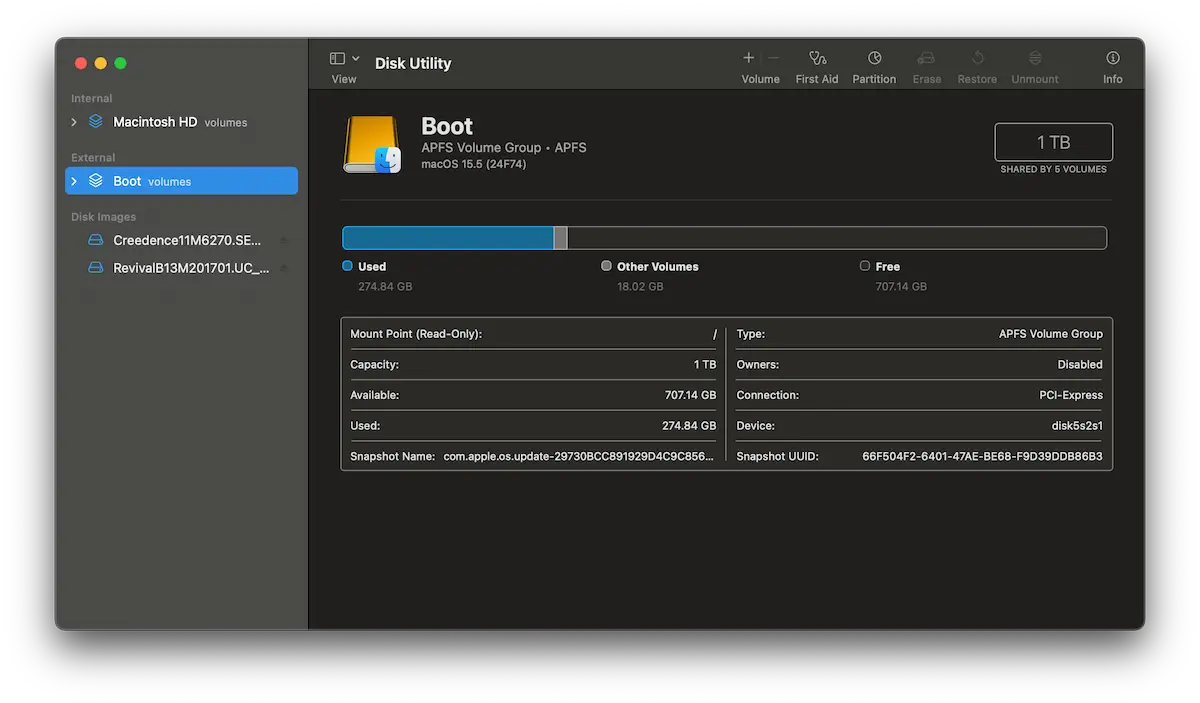The width and height of the screenshot is (1200, 703).
Task: Click the Available row's 707.14 GB value
Action: coord(691,395)
